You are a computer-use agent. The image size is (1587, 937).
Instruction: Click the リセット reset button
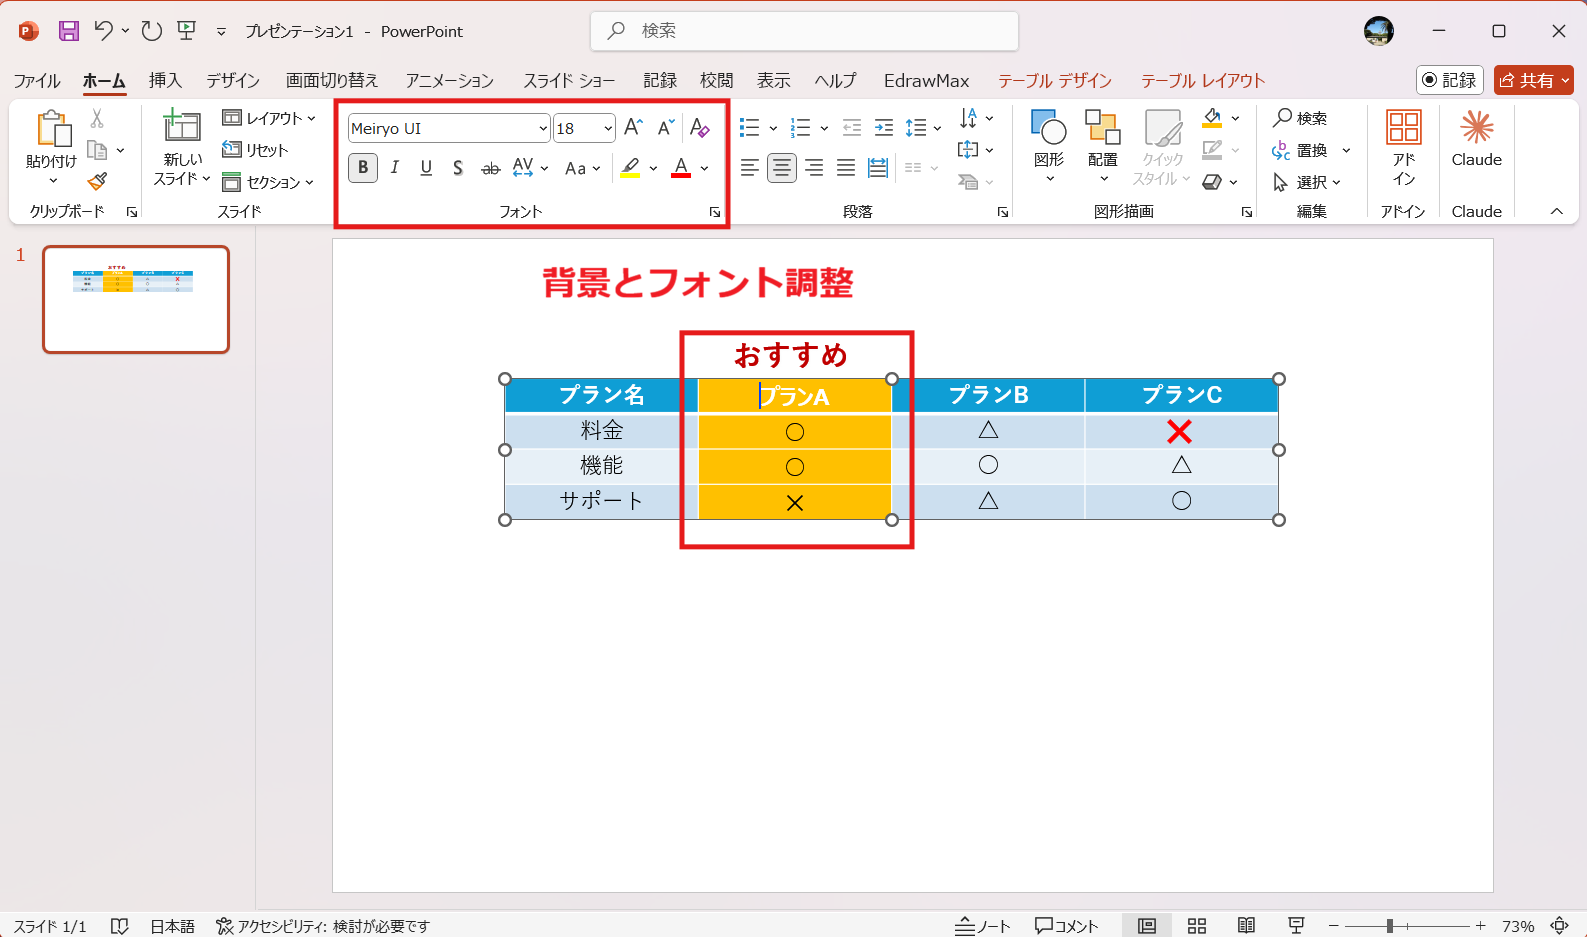(255, 150)
